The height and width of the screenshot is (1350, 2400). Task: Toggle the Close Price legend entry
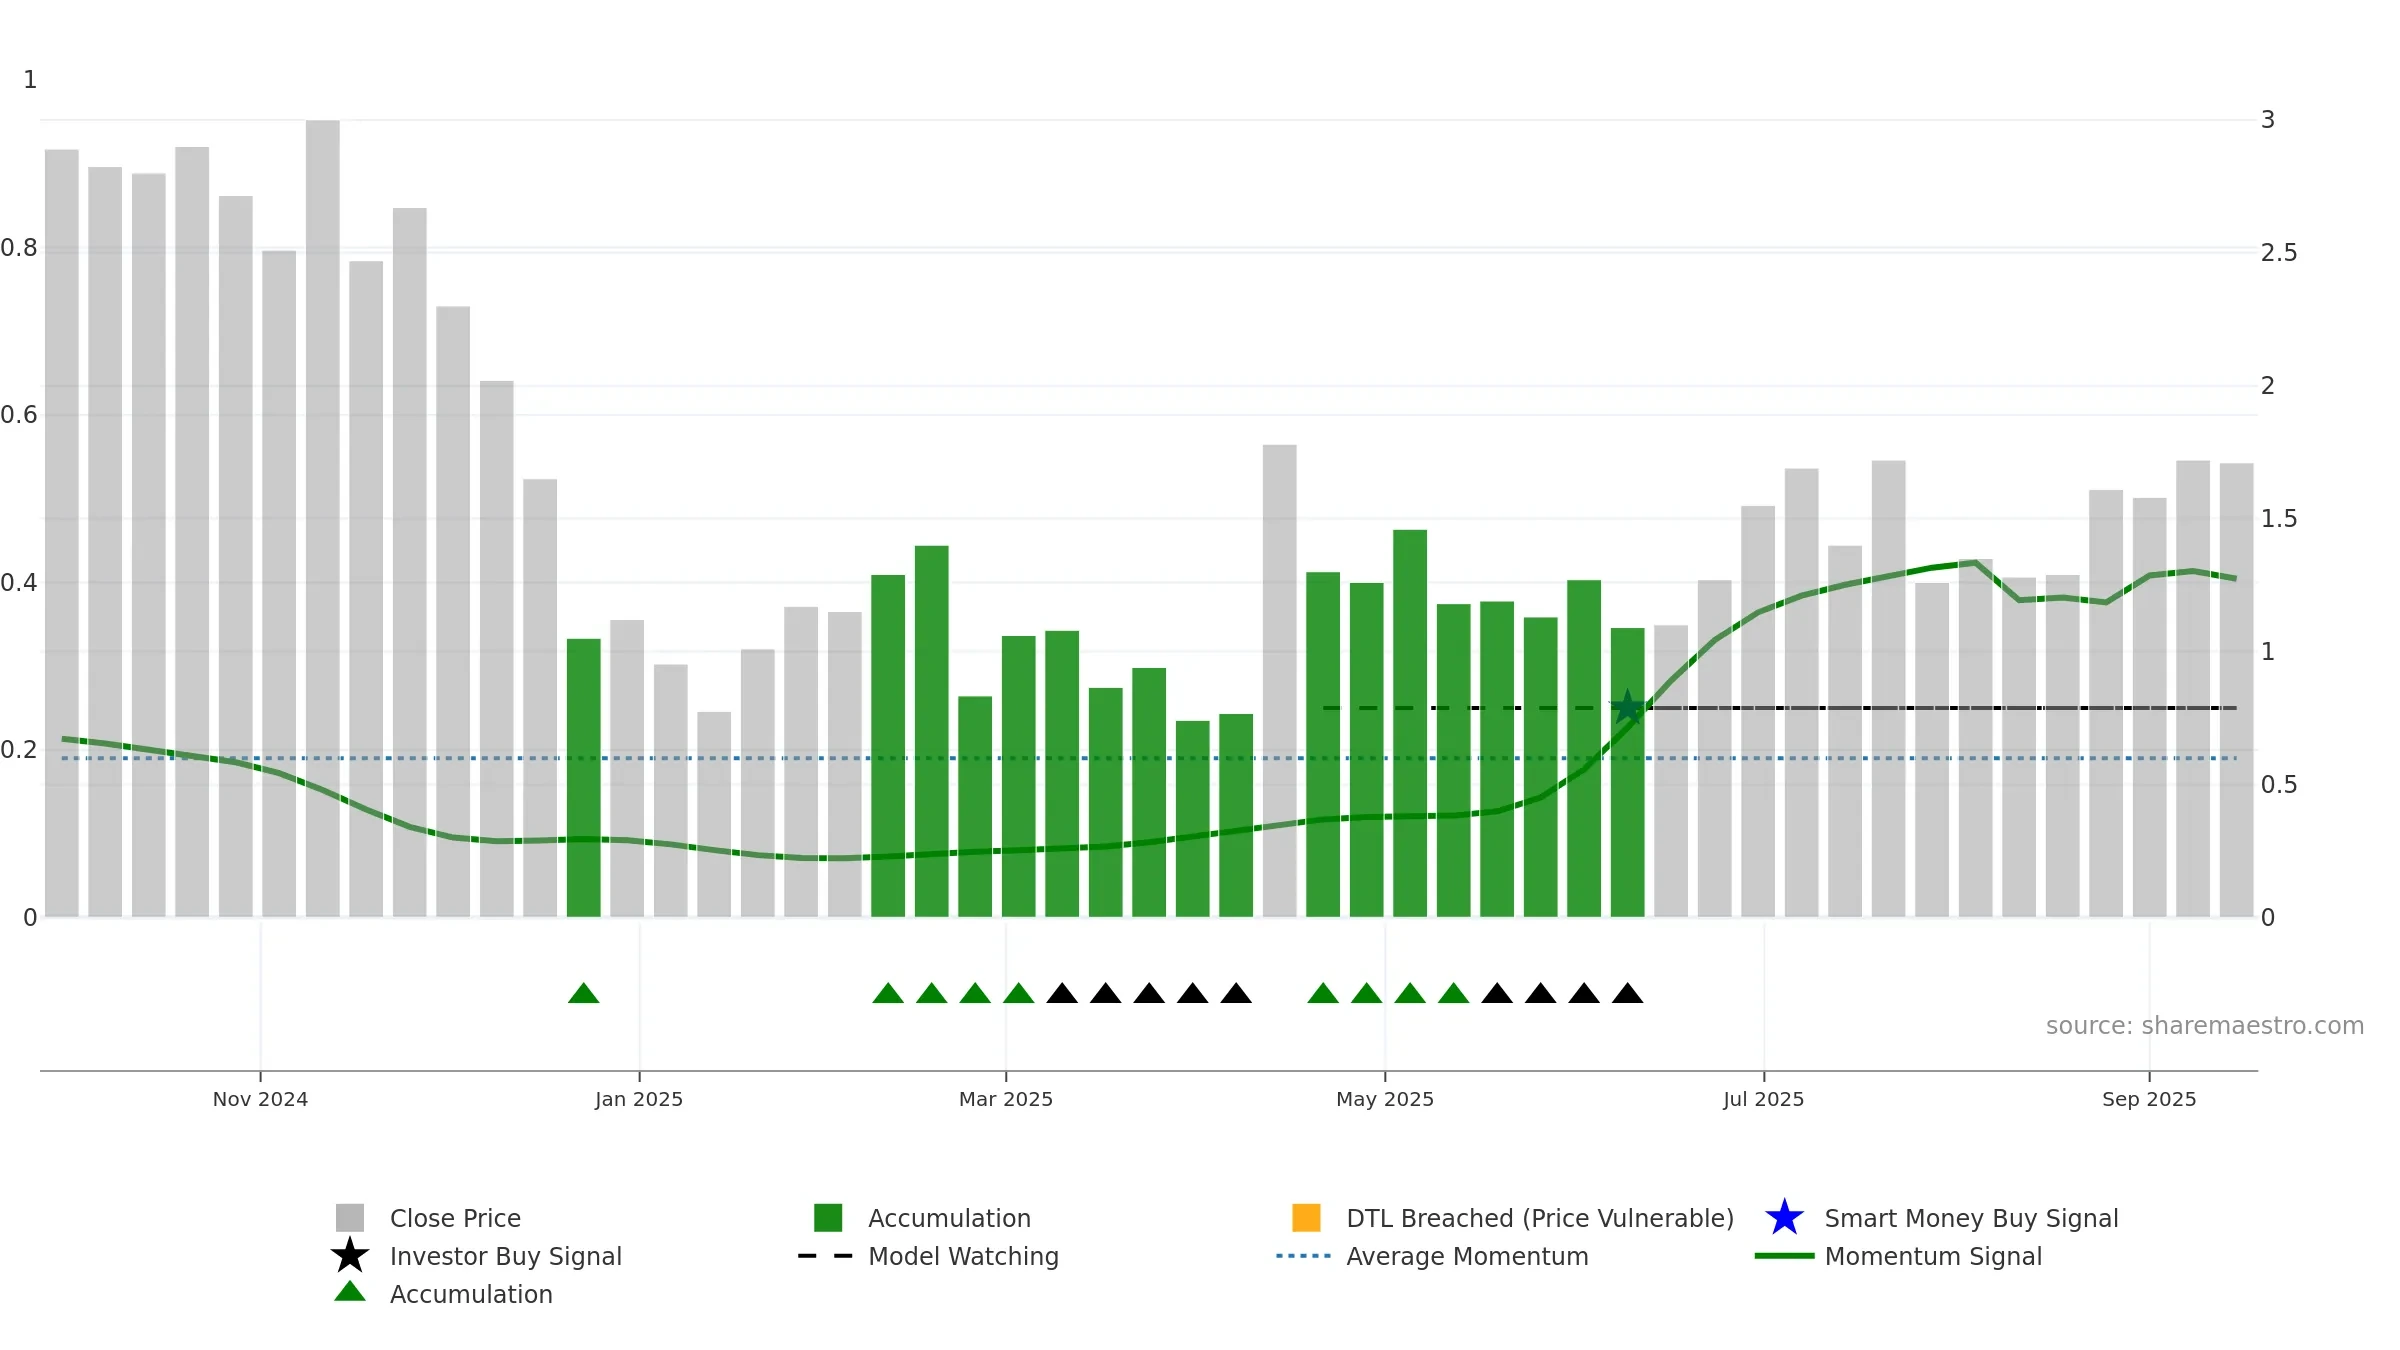pyautogui.click(x=429, y=1218)
